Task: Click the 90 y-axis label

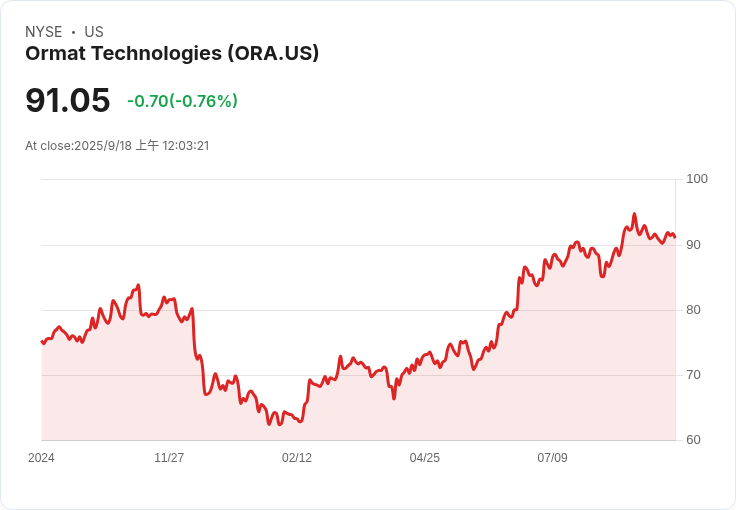Action: (693, 245)
